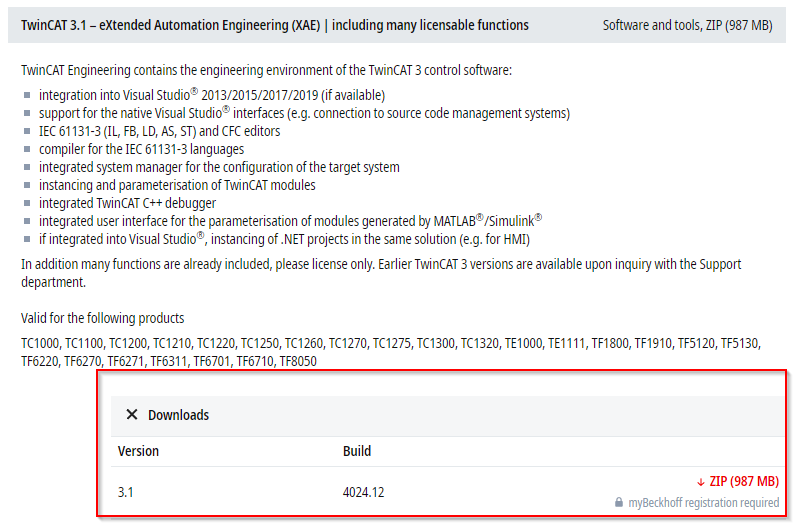
Task: Select the version cell '3.1'
Action: (x=126, y=492)
